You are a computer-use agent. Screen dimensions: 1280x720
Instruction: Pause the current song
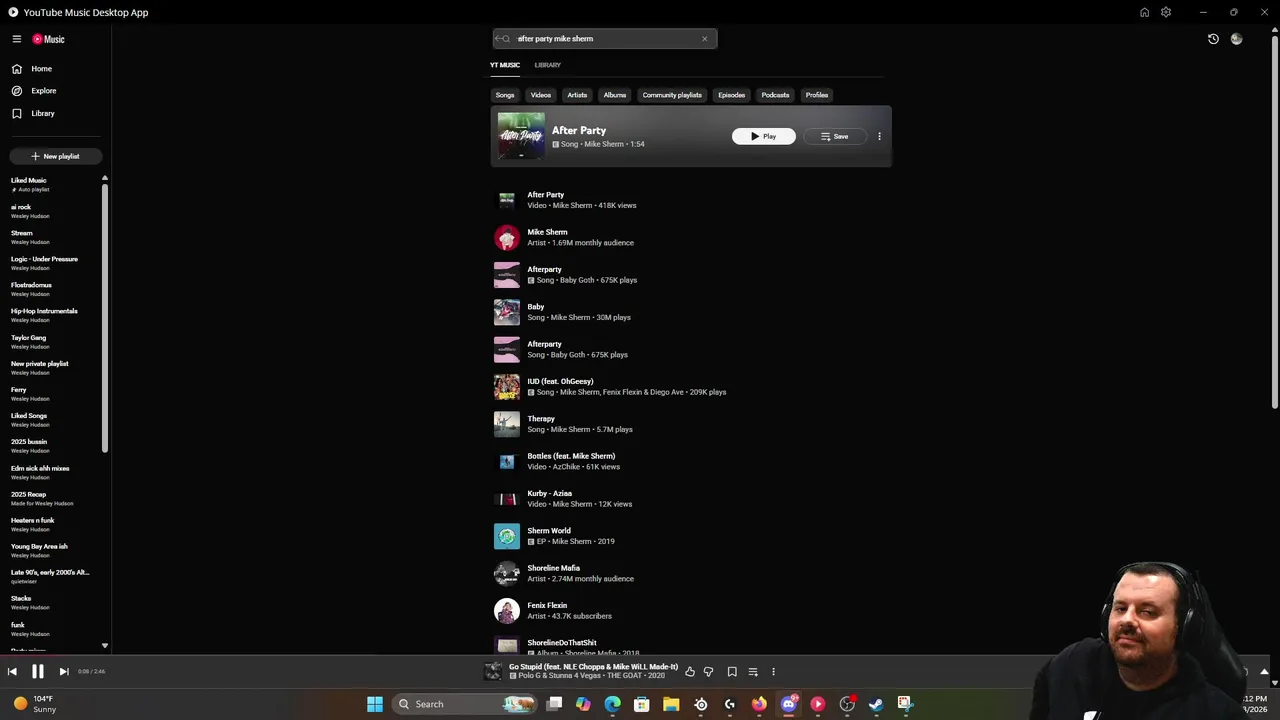click(38, 672)
